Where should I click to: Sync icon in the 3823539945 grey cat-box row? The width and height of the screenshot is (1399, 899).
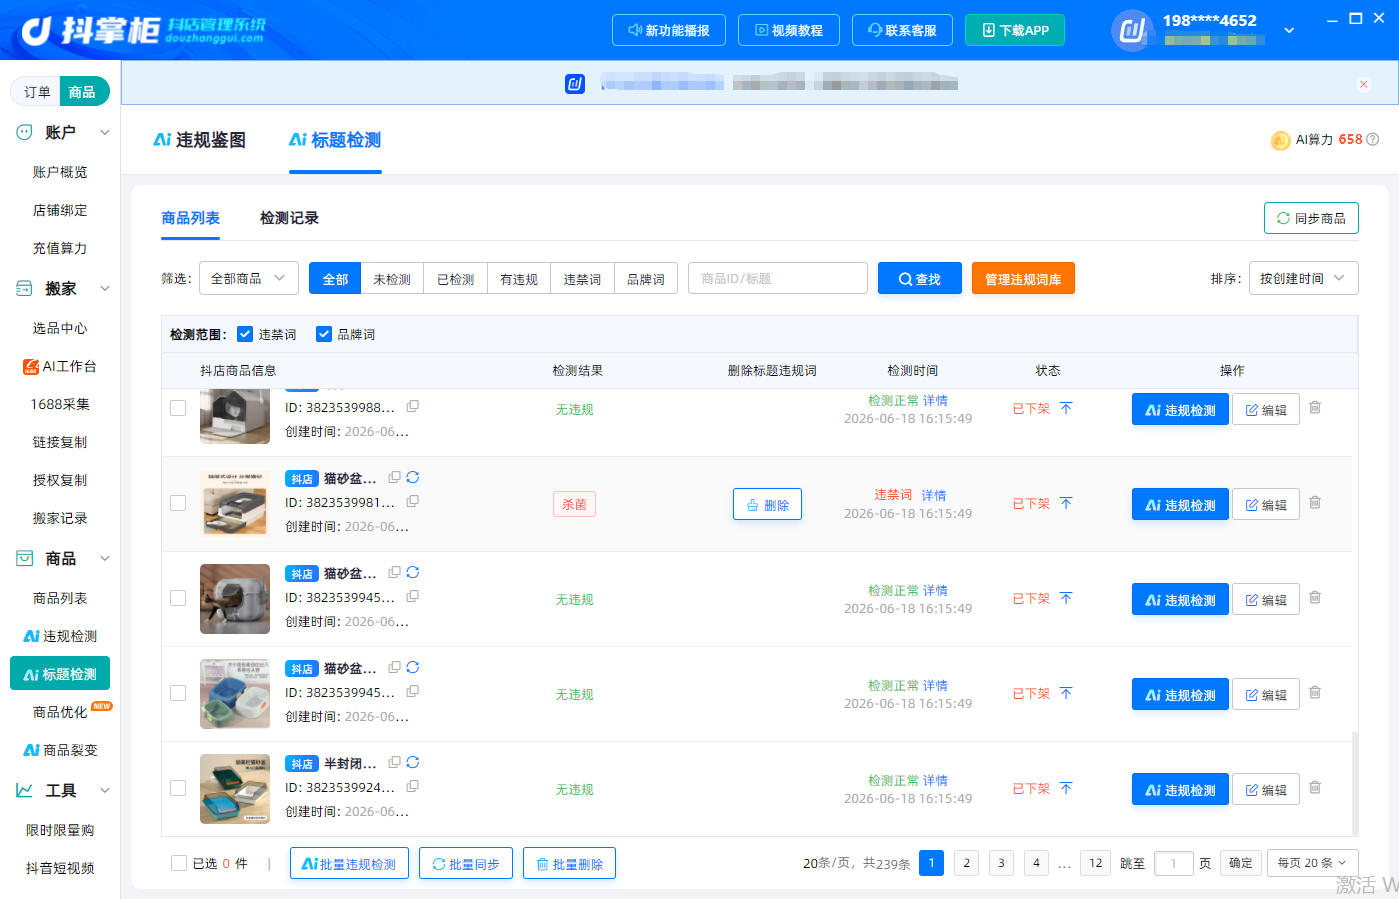tap(413, 572)
